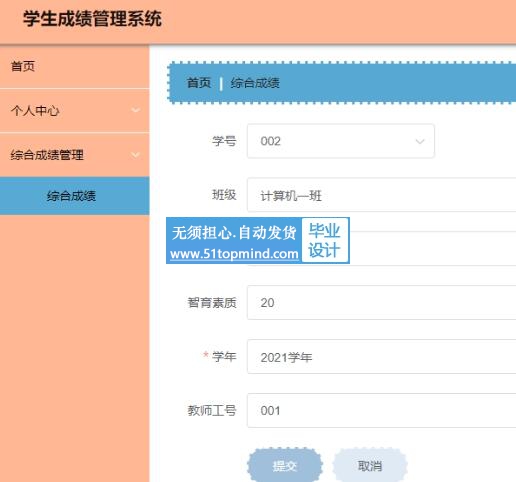This screenshot has width=516, height=482.
Task: Click the partially hidden input under the banner
Action: [x=433, y=249]
